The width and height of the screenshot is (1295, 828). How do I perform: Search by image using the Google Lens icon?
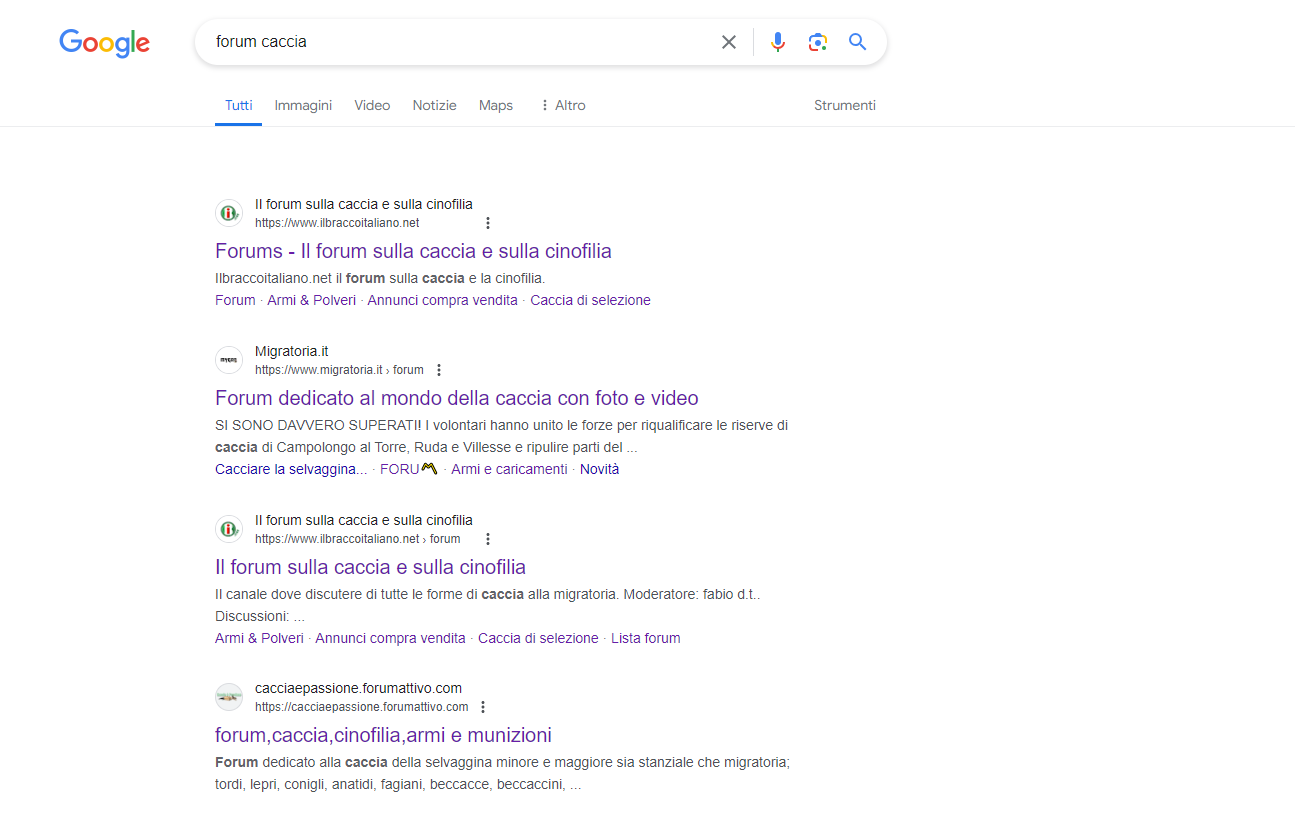pos(818,42)
